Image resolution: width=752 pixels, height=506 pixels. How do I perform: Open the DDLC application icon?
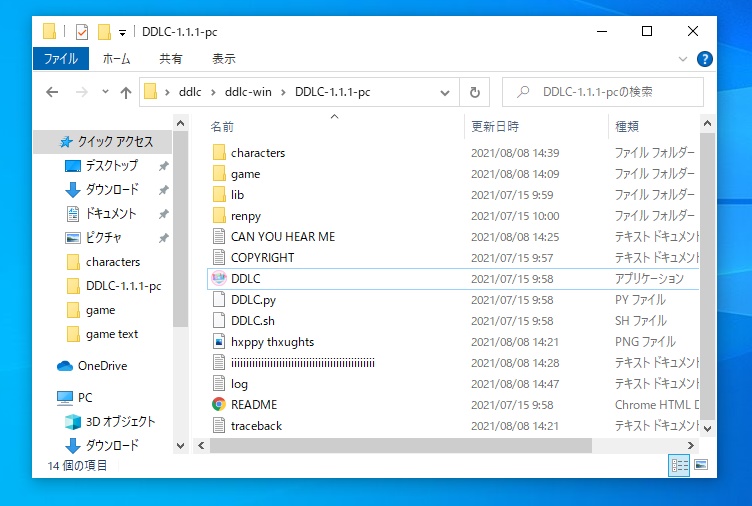(x=219, y=279)
